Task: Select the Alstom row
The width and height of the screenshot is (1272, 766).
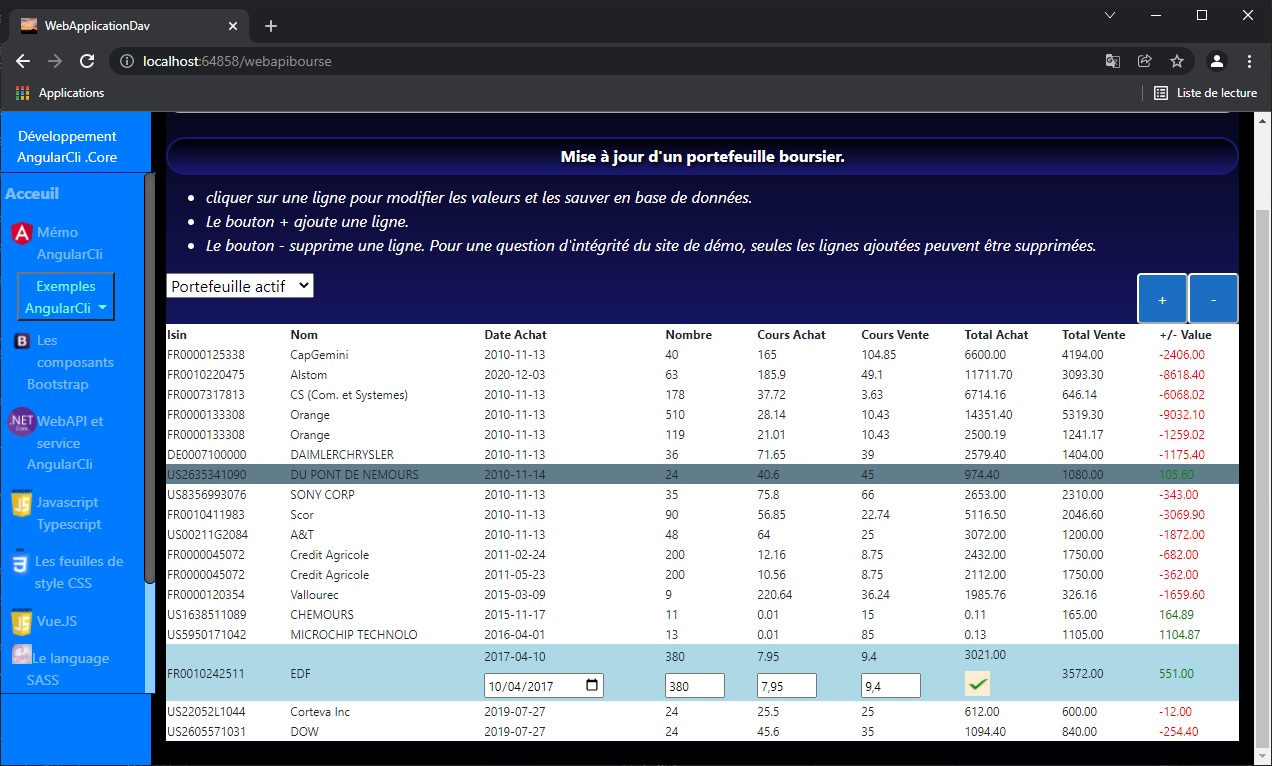Action: (x=702, y=375)
